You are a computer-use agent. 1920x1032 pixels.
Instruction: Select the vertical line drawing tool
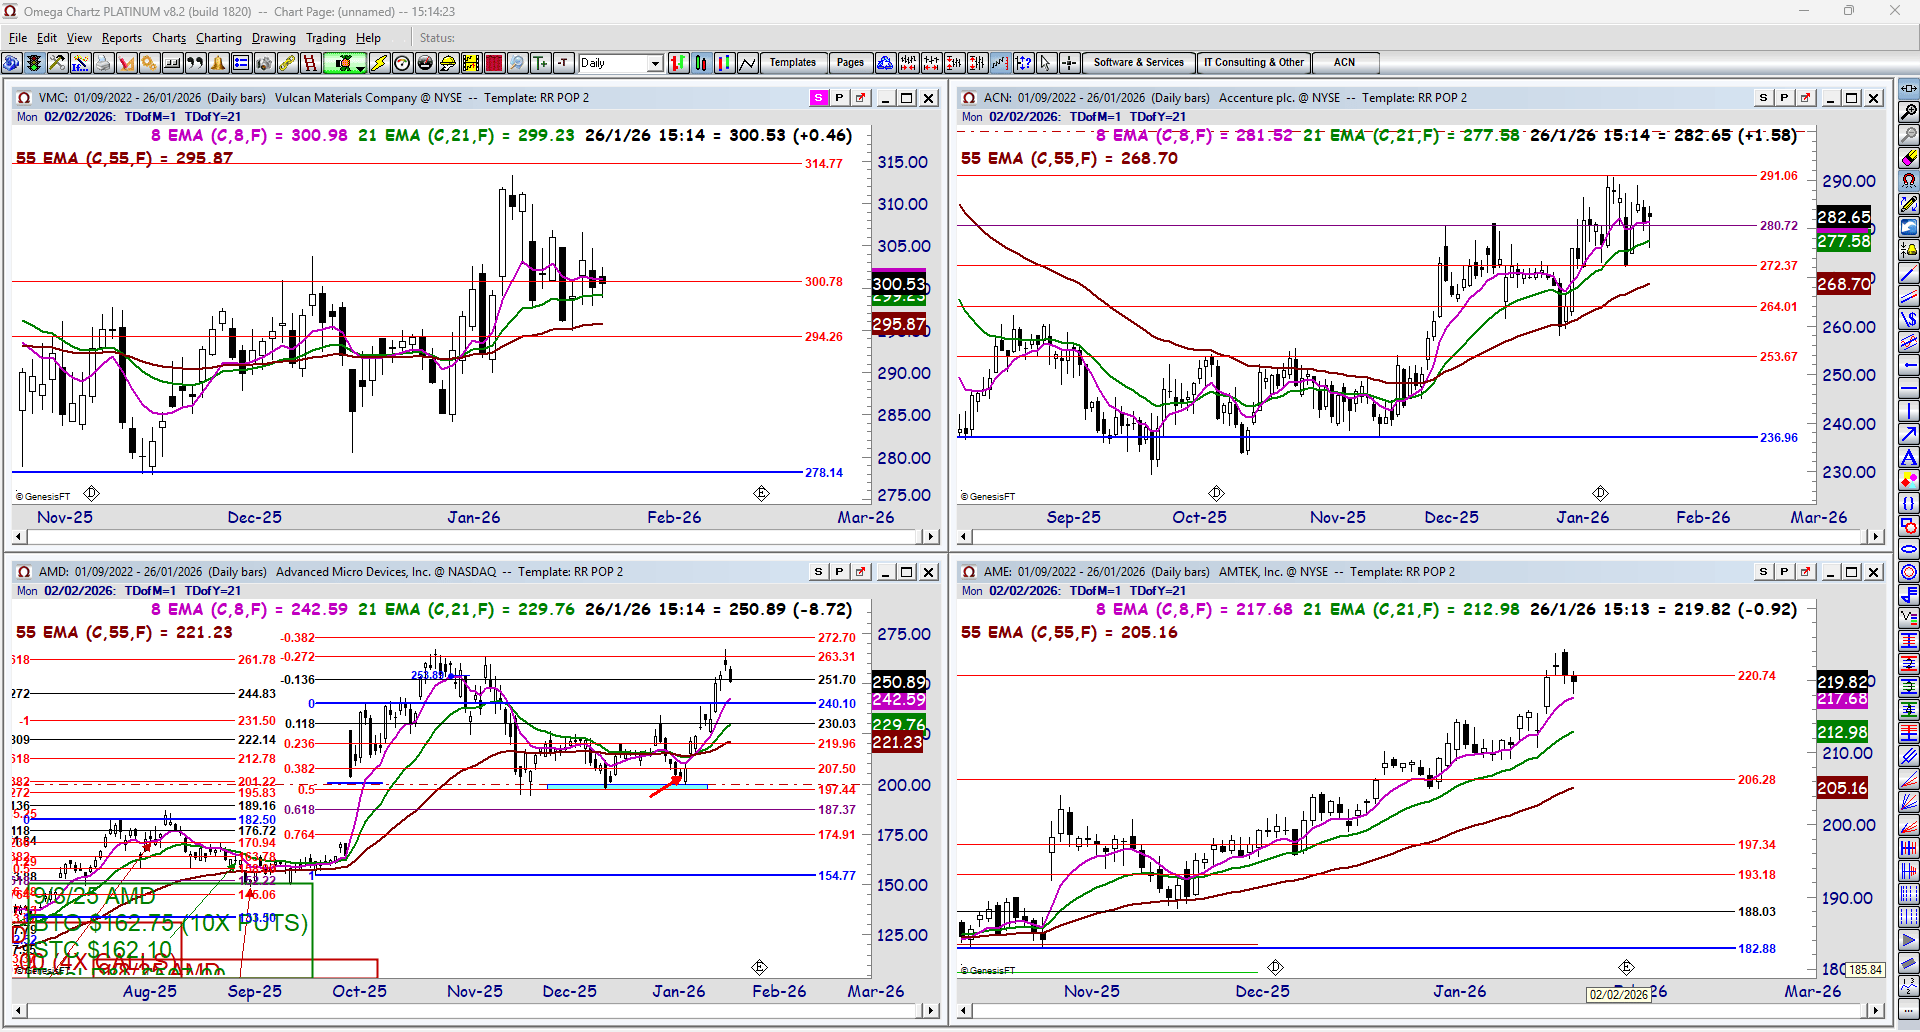click(x=1909, y=411)
